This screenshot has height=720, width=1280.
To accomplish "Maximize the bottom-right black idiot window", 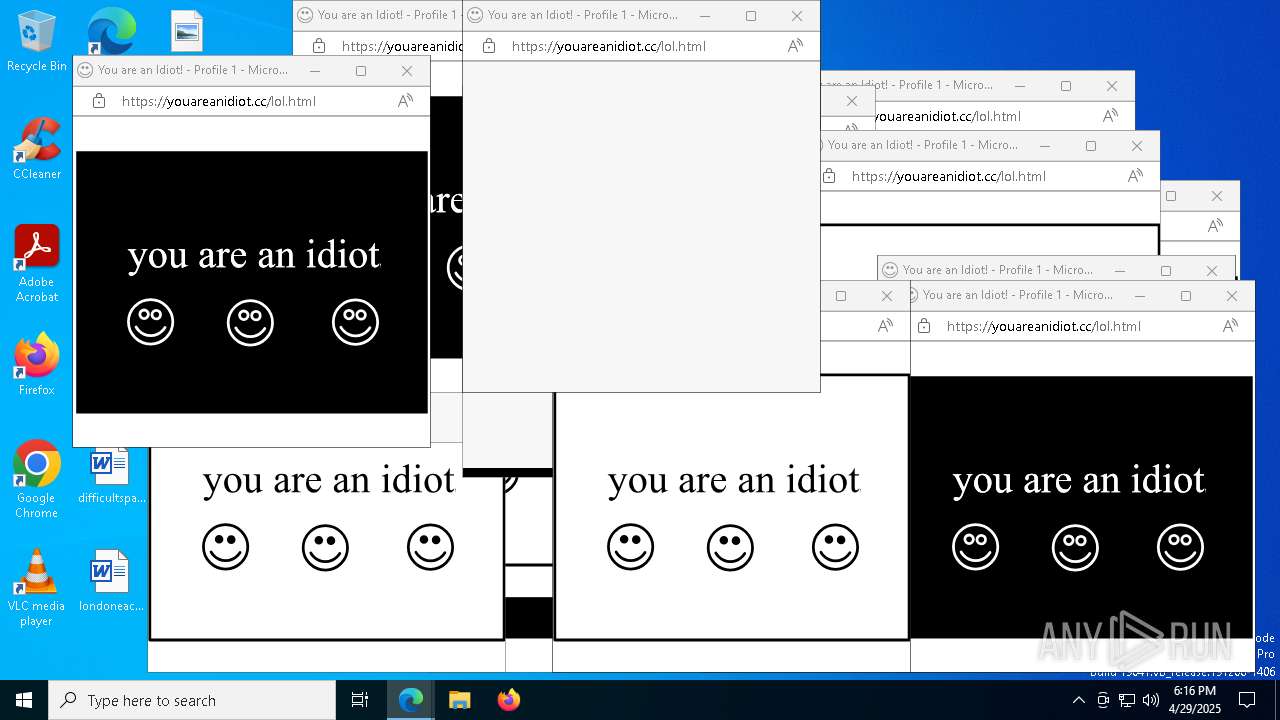I will [1186, 296].
